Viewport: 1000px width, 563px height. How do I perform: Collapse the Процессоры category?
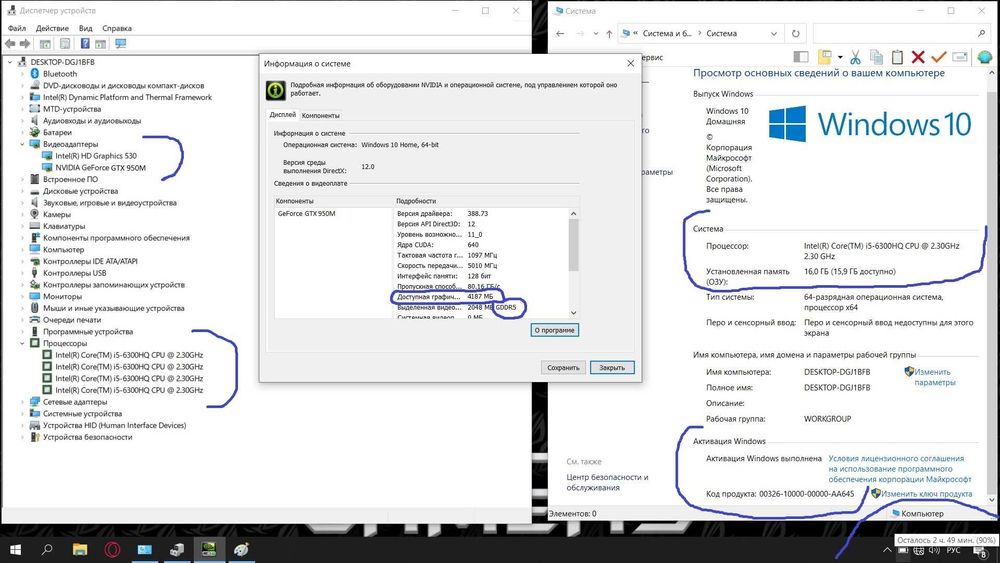[x=22, y=344]
